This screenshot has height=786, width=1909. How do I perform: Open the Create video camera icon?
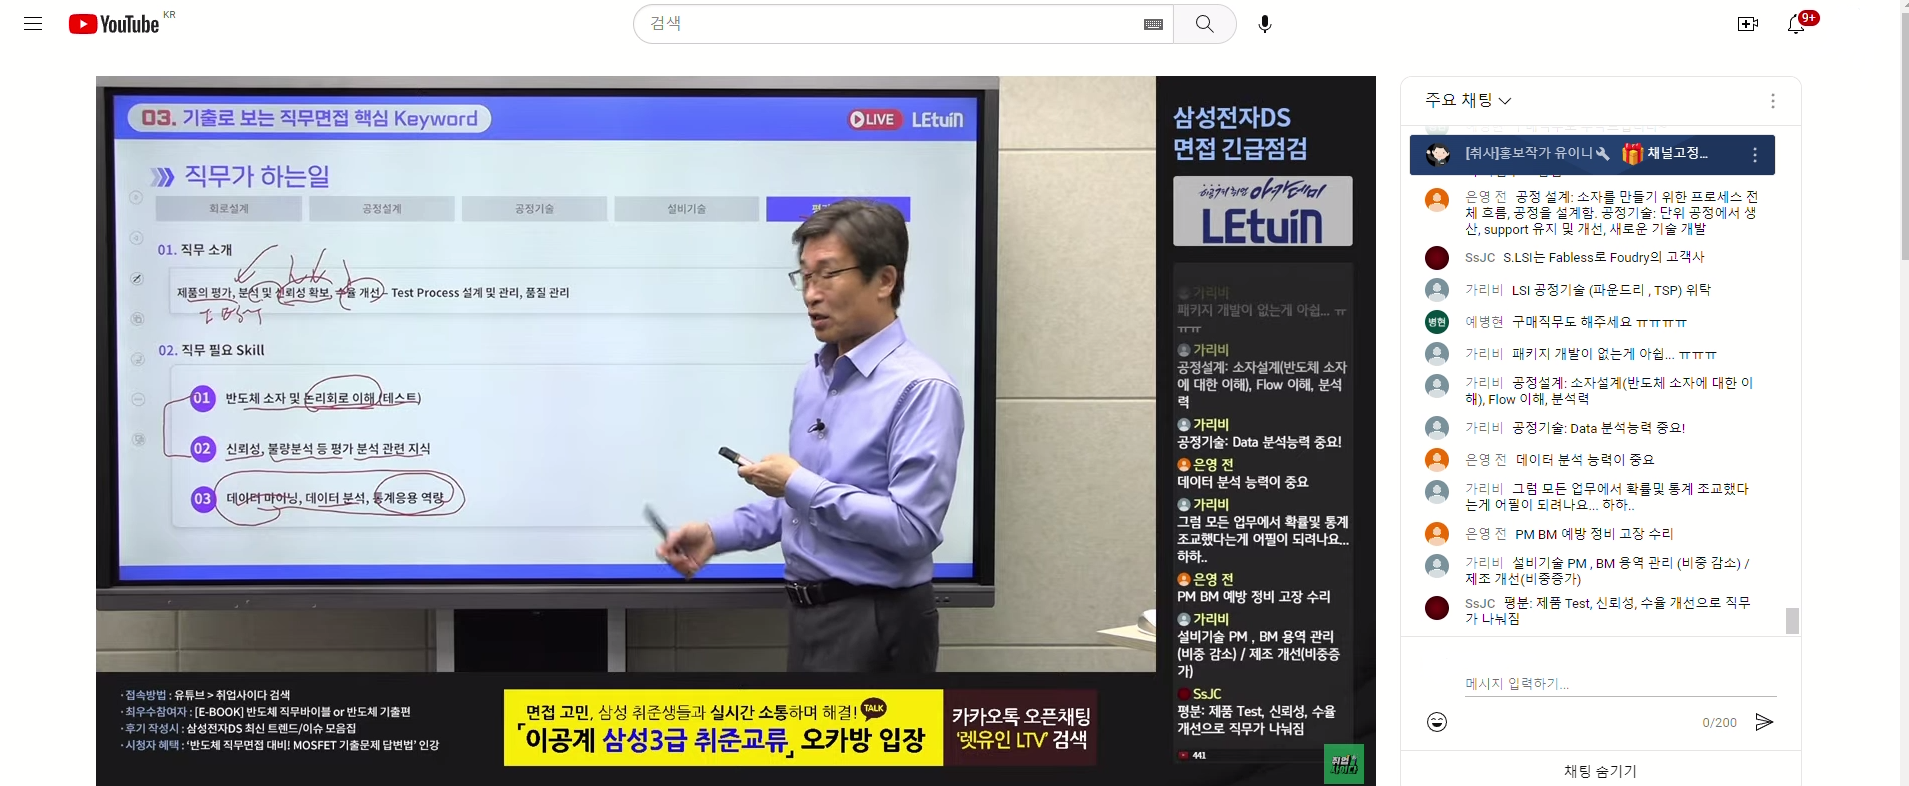pyautogui.click(x=1748, y=24)
